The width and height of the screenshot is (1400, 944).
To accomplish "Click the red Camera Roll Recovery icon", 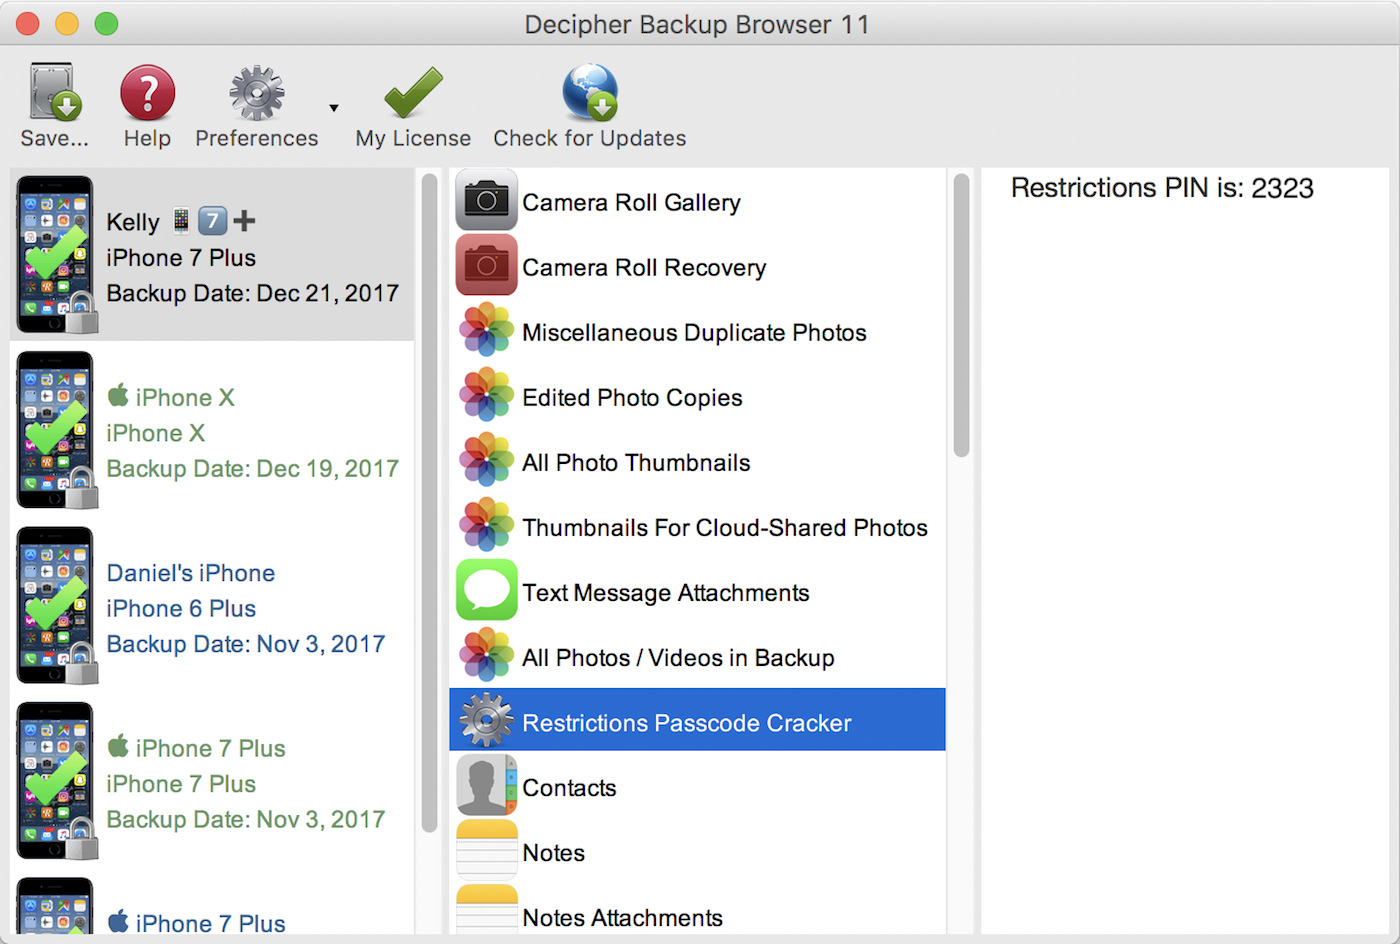I will click(487, 266).
